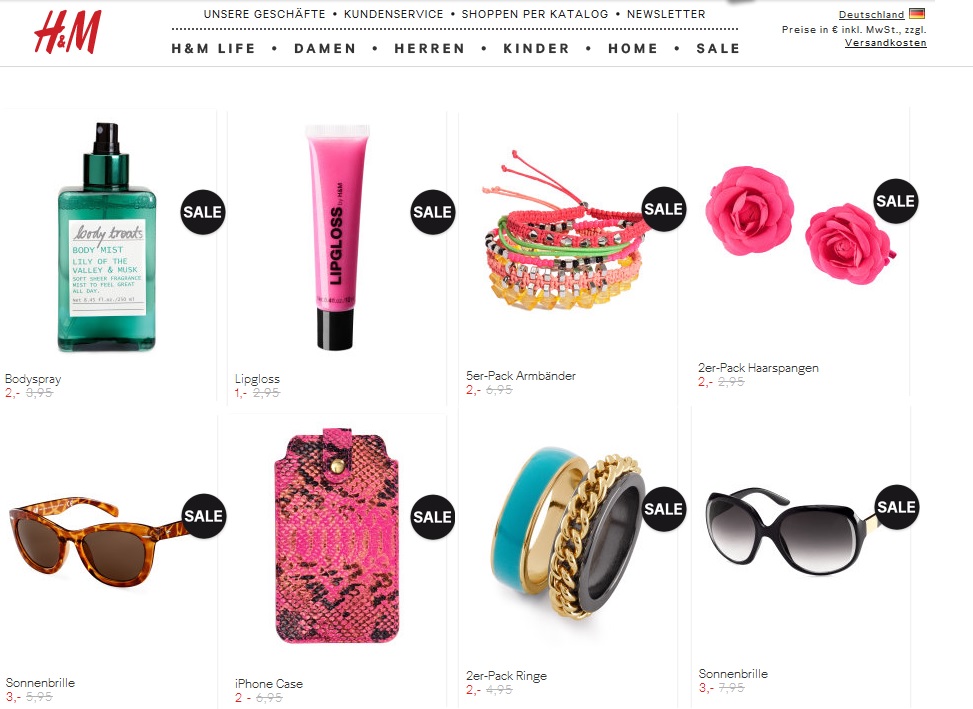The image size is (973, 709).
Task: Click SALE badge beside the bracelets
Action: (x=663, y=209)
